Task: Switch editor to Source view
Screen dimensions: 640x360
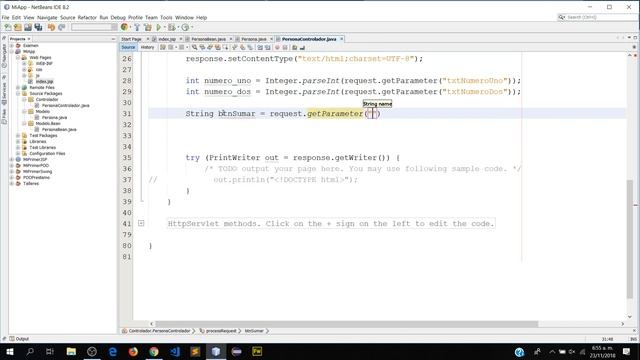Action: click(128, 47)
